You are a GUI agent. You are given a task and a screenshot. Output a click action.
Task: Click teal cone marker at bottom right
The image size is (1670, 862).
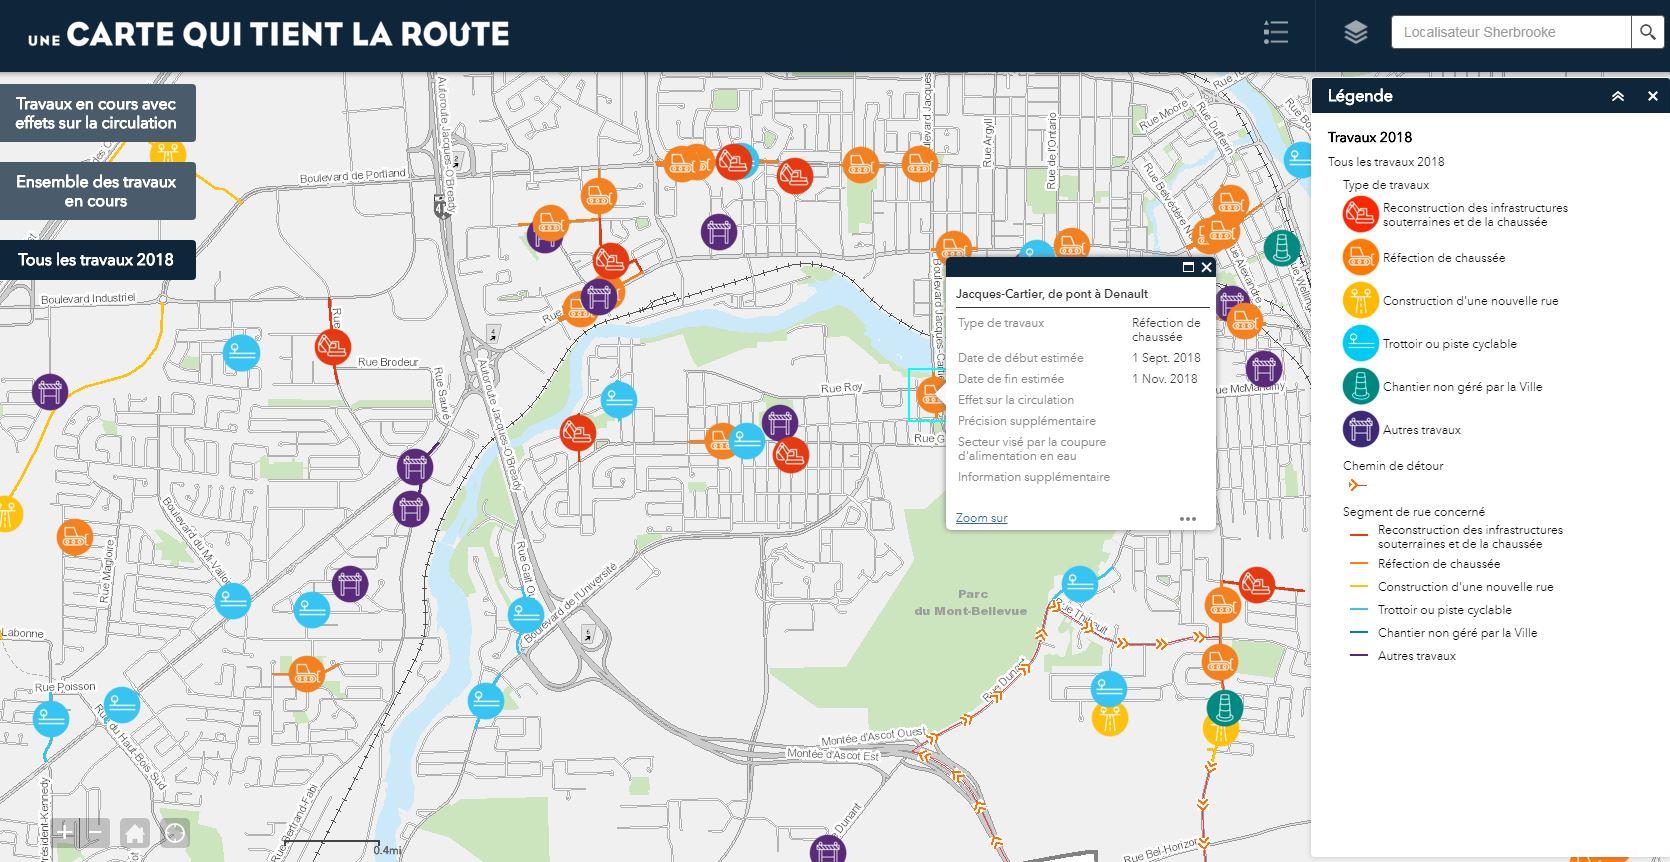(x=1224, y=708)
